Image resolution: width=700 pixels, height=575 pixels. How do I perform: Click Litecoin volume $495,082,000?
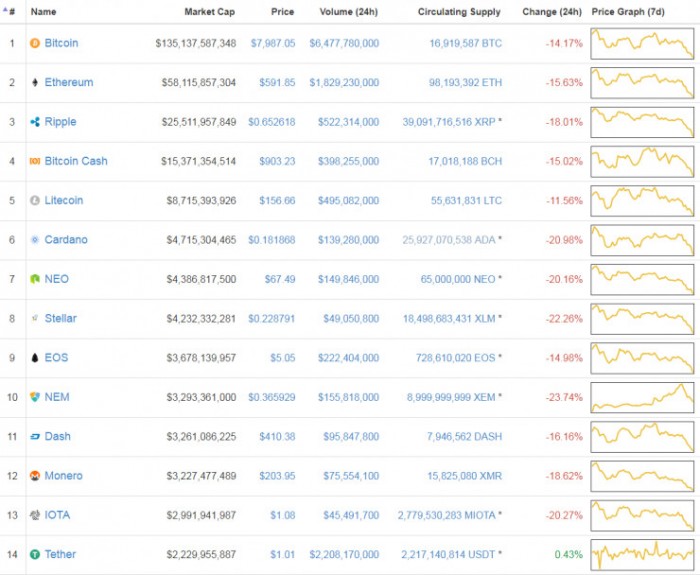click(349, 200)
